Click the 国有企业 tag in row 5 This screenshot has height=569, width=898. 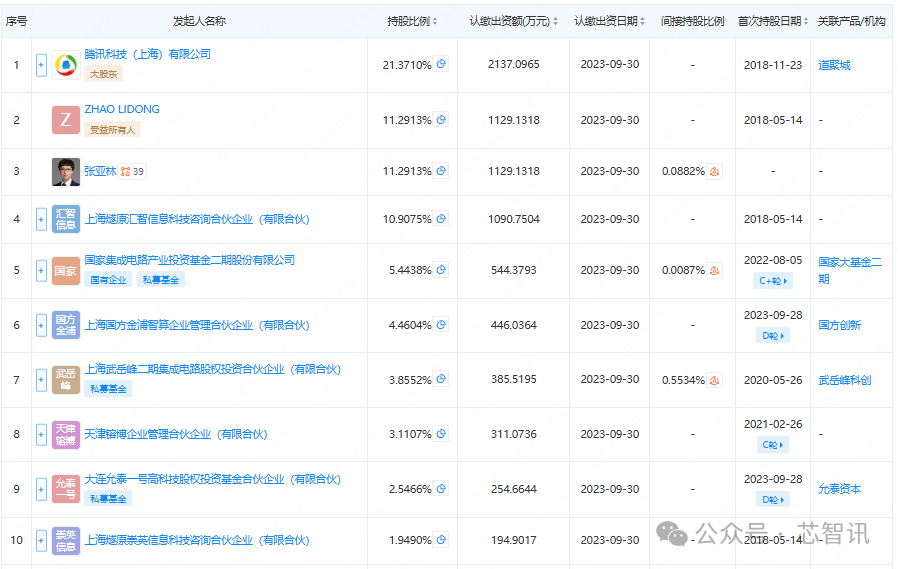pos(108,280)
